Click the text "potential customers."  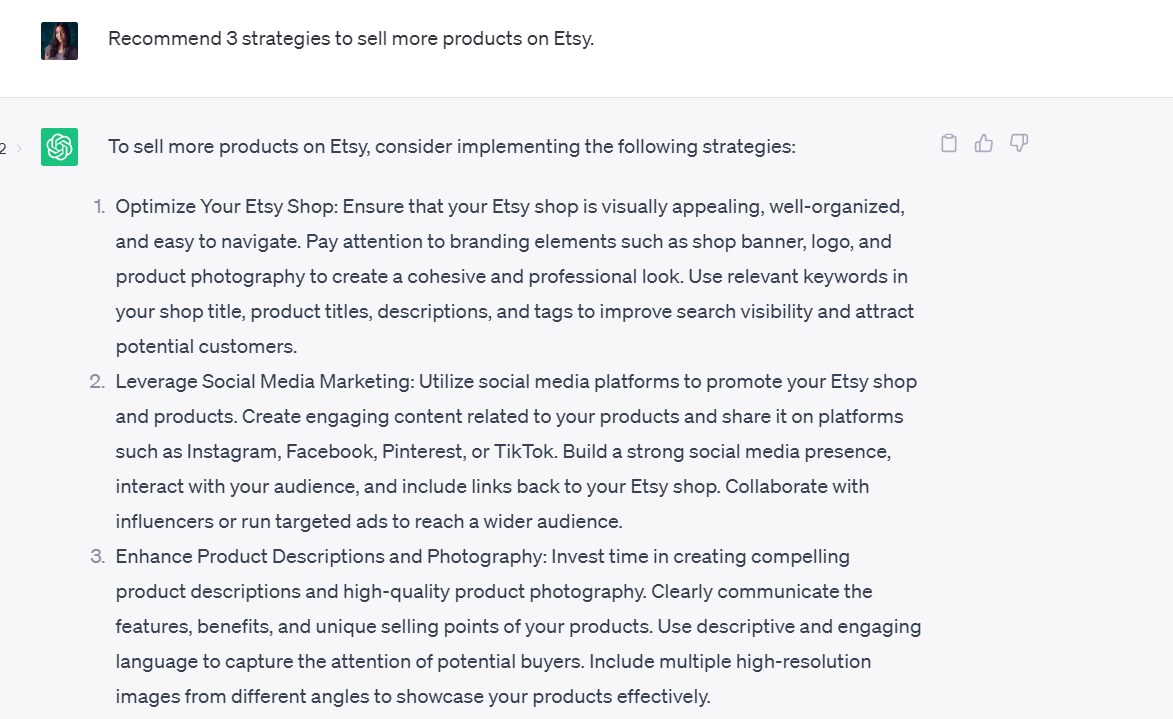206,347
